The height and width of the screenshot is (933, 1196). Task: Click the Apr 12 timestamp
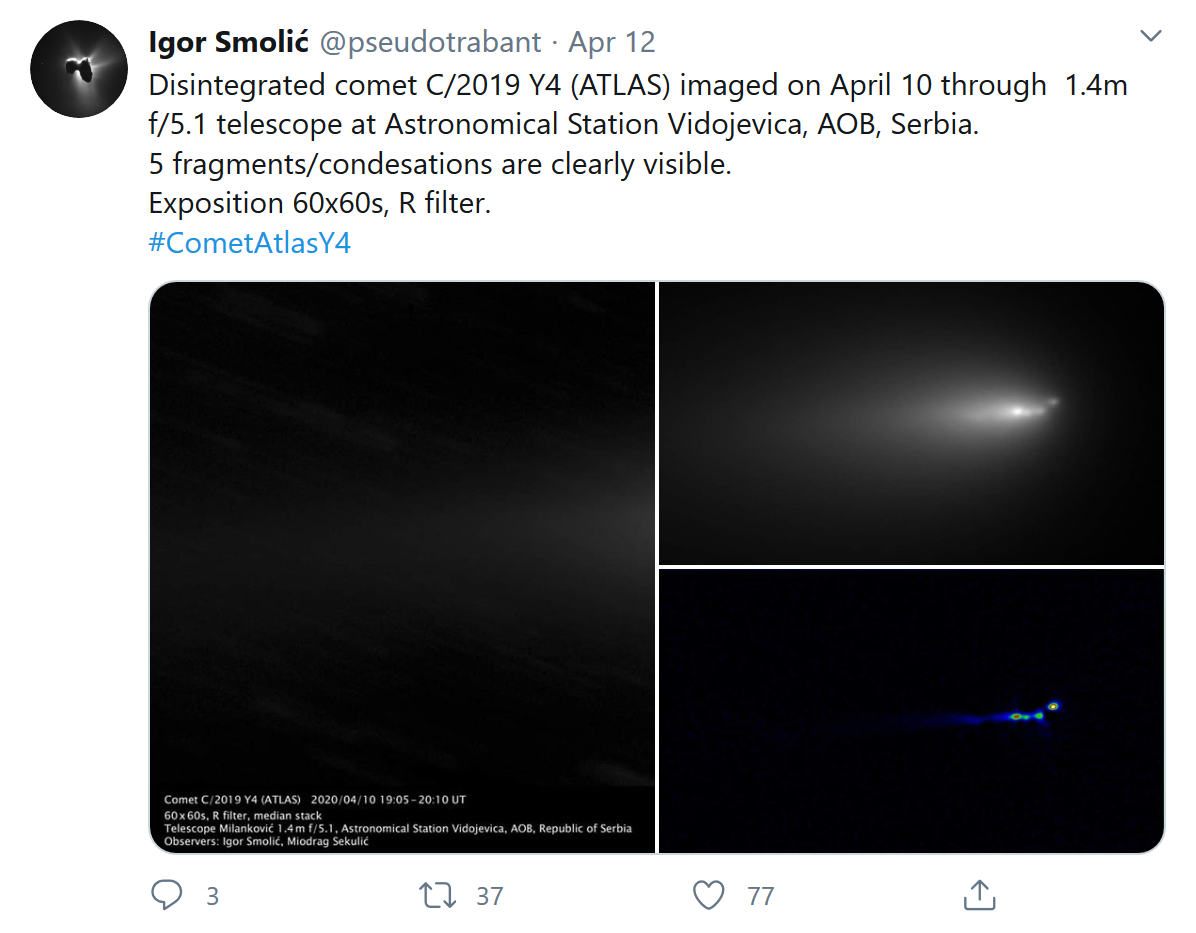point(612,42)
